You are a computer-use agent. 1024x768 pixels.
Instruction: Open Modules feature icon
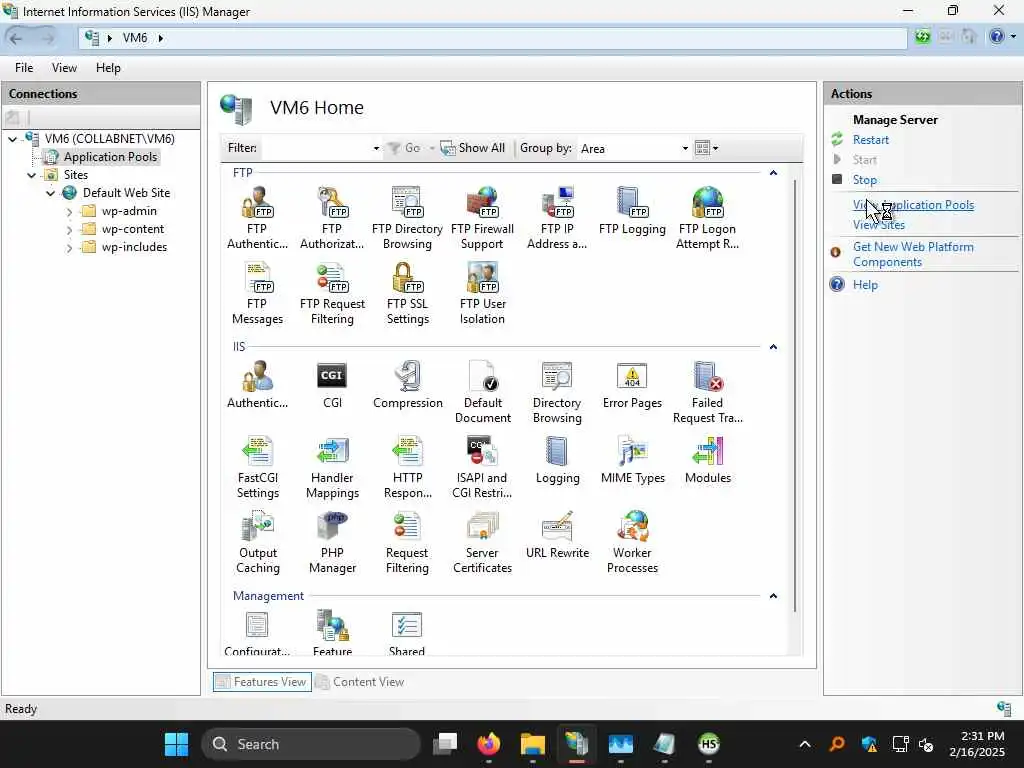(707, 460)
